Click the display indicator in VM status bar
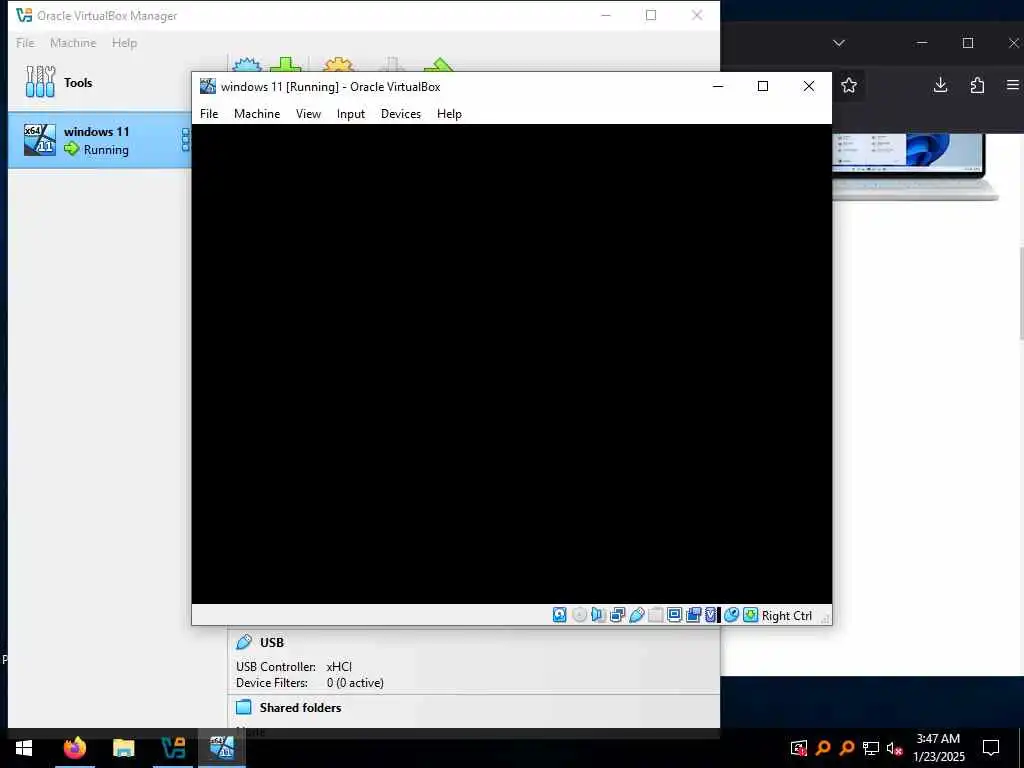Screen dimensions: 1024x768 pos(675,615)
